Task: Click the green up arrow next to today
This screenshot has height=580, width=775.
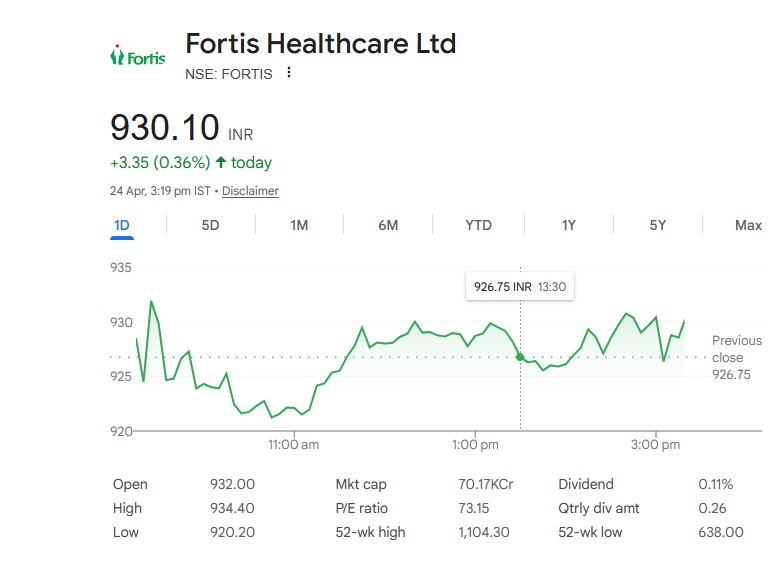Action: click(221, 162)
